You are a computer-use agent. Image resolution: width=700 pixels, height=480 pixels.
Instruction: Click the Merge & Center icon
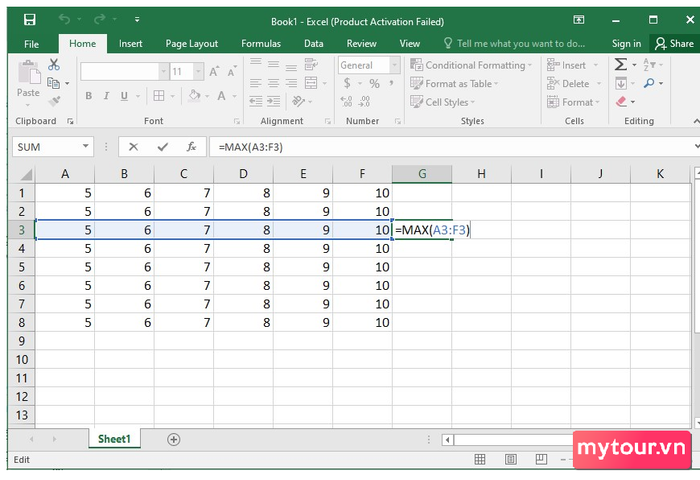click(311, 83)
